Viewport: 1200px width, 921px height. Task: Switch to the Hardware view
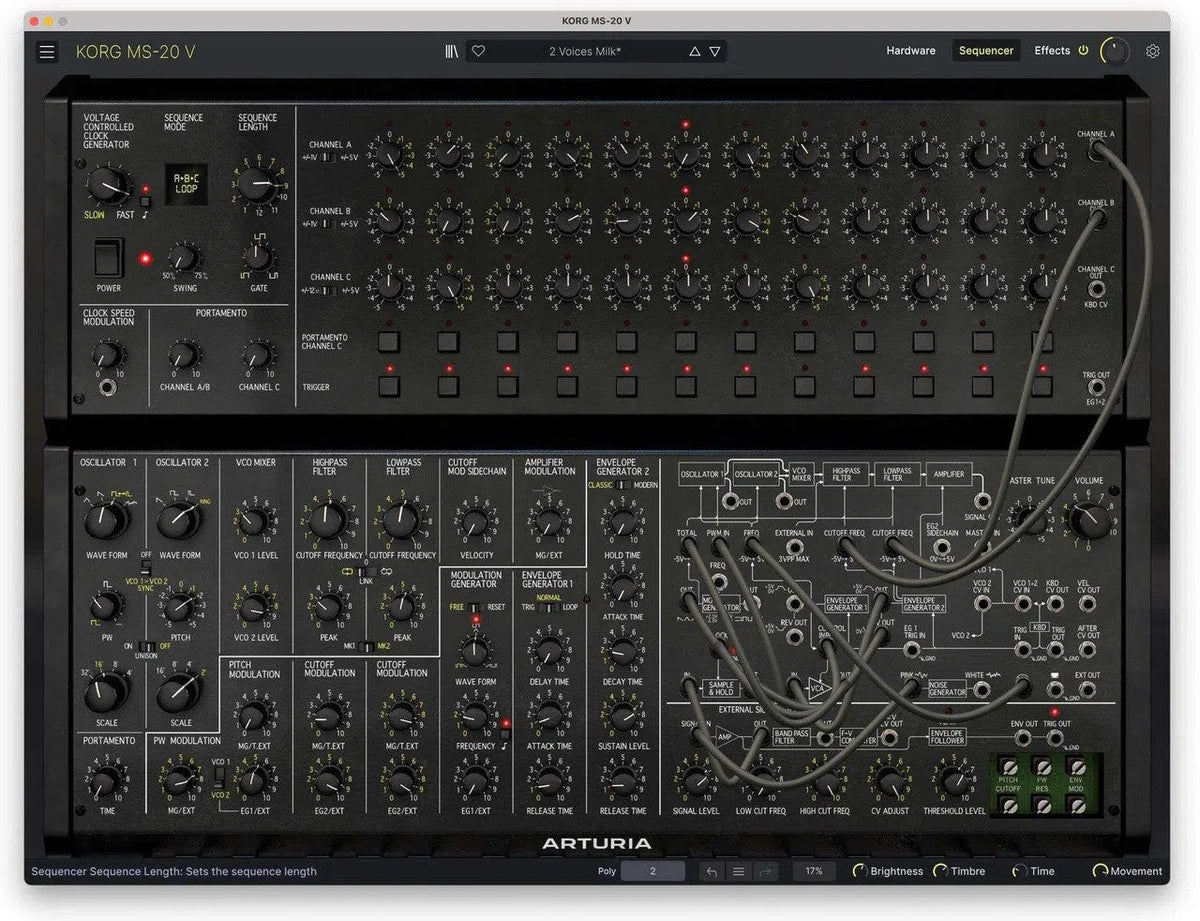click(x=910, y=50)
